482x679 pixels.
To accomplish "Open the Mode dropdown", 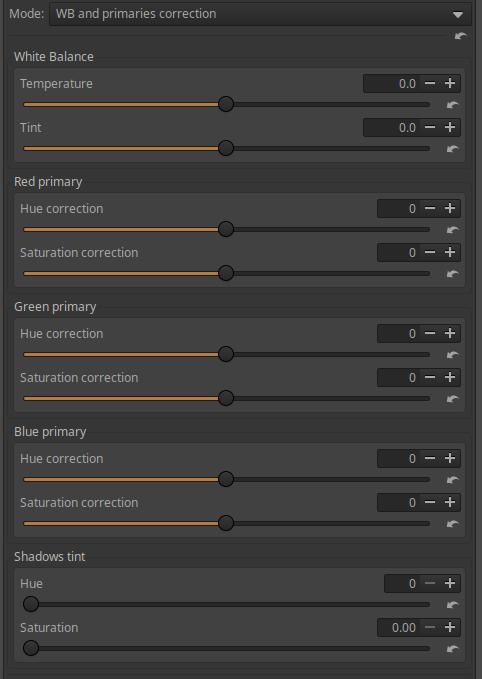I will coord(260,14).
